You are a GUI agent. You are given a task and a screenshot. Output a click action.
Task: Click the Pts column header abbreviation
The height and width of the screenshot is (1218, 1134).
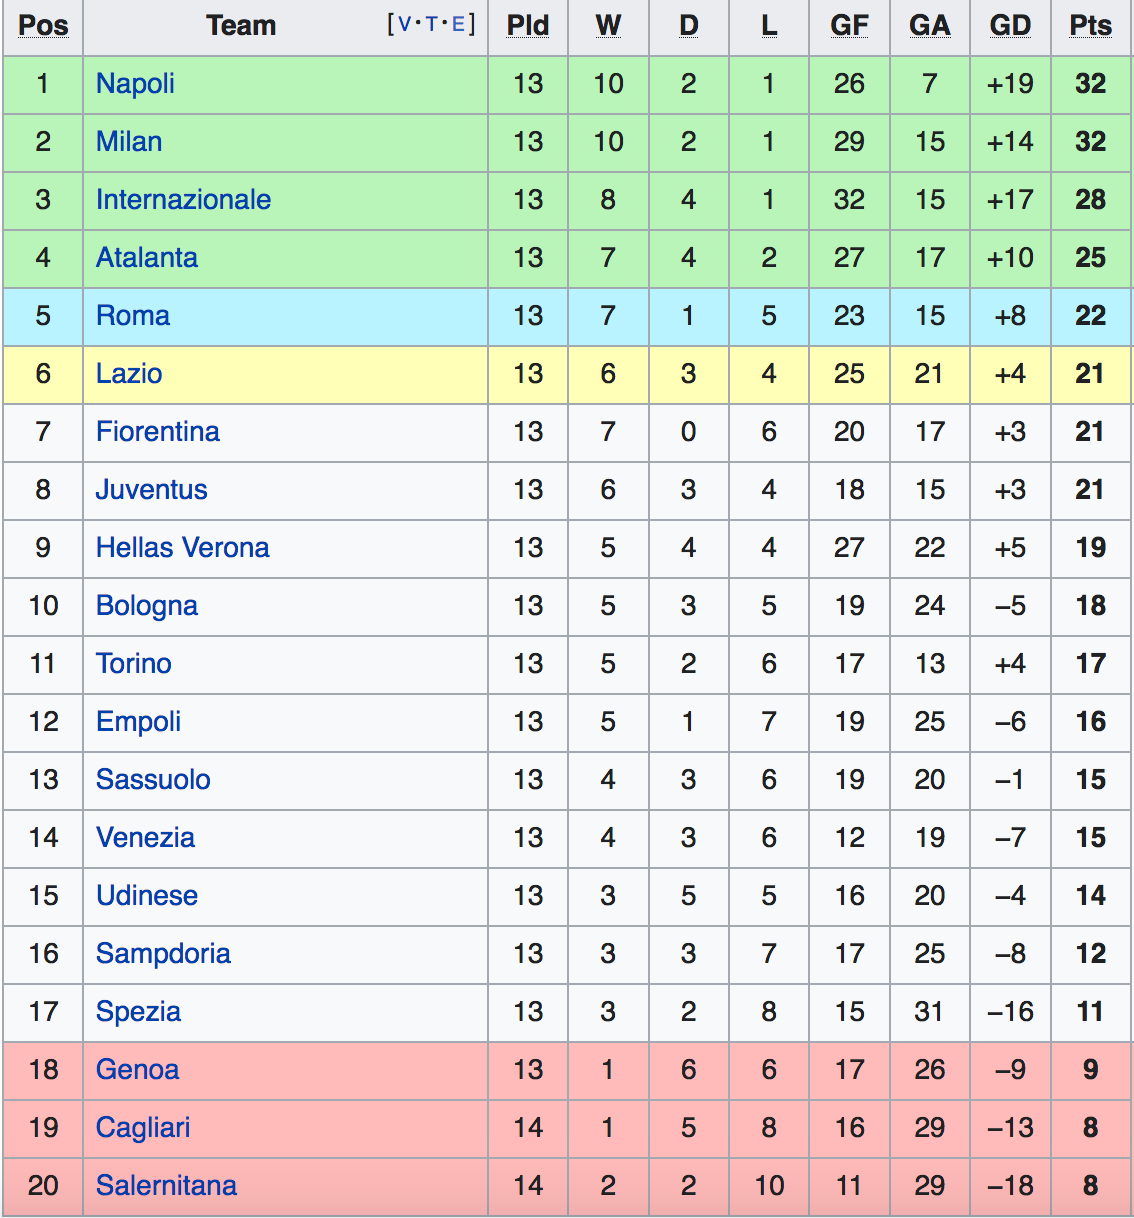(1090, 26)
